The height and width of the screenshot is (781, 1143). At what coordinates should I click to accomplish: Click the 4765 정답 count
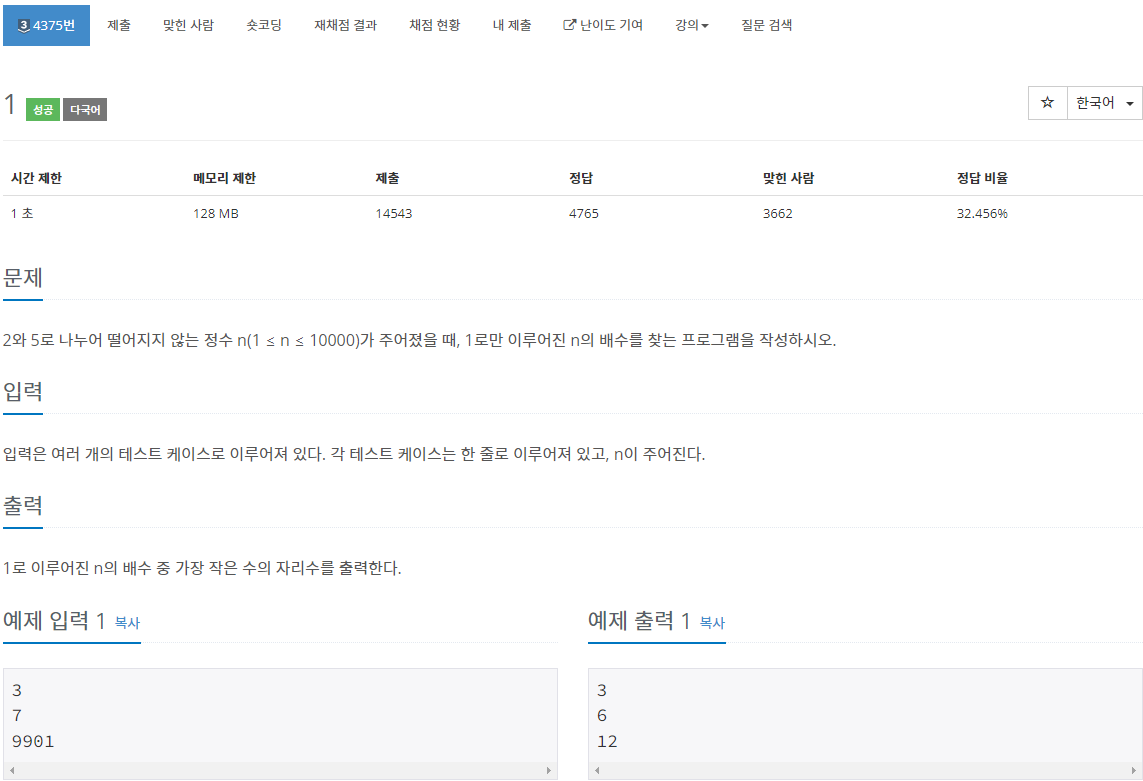point(584,214)
